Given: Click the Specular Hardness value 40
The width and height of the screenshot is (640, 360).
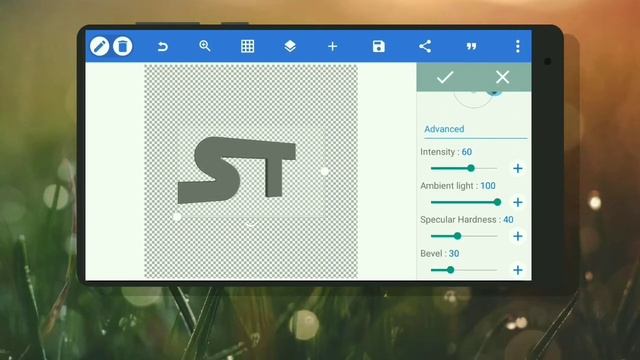Looking at the screenshot, I should click(508, 220).
